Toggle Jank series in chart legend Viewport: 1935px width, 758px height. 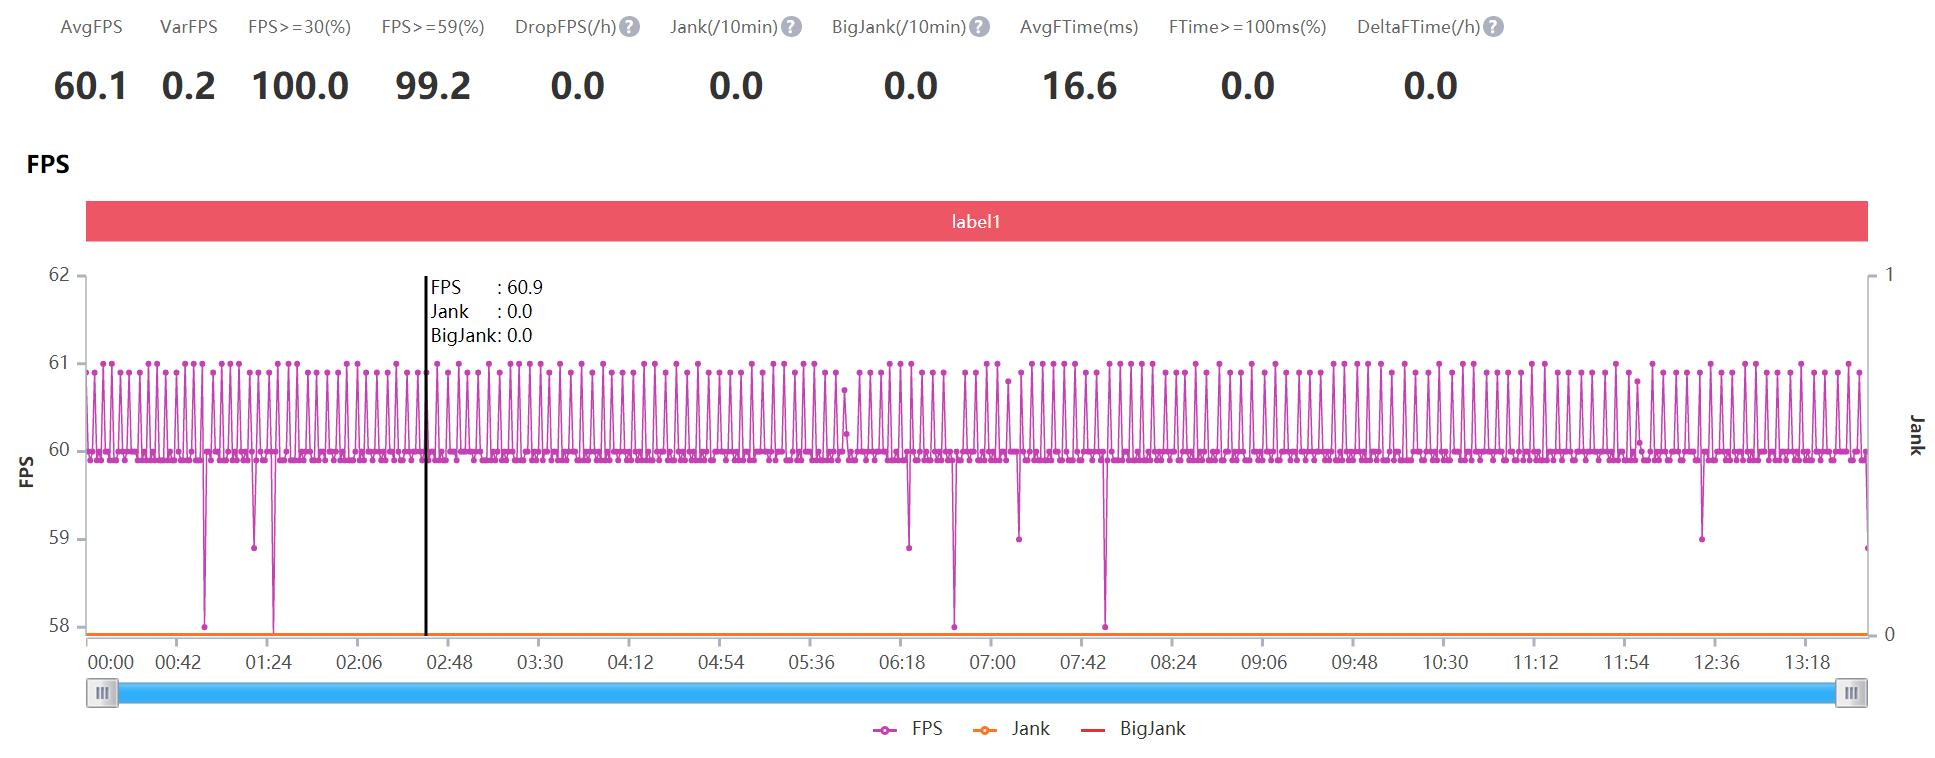click(1011, 729)
